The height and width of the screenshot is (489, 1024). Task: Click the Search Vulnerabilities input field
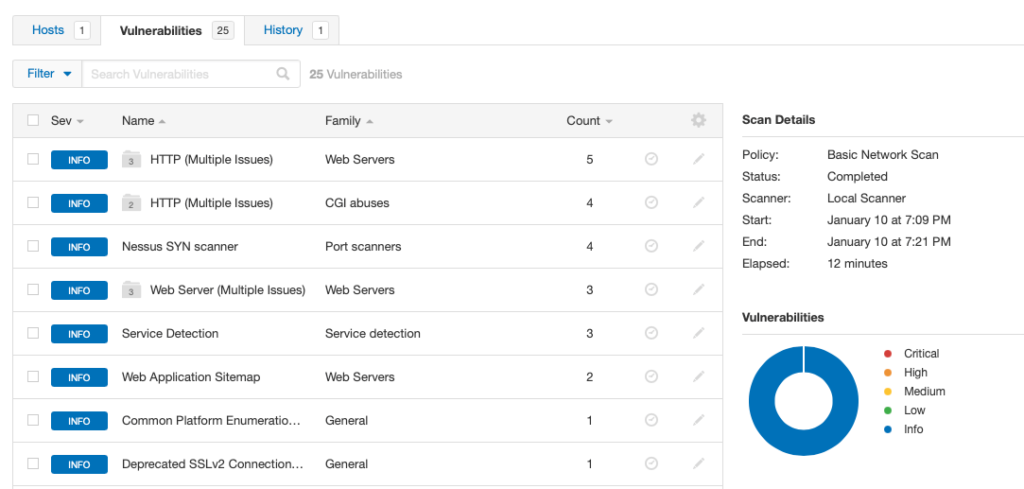click(180, 74)
